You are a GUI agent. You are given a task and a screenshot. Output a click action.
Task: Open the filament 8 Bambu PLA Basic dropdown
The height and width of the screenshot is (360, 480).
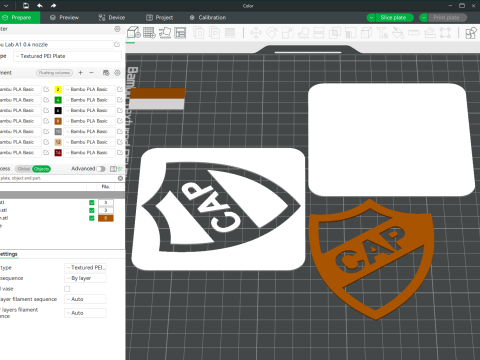pos(89,121)
